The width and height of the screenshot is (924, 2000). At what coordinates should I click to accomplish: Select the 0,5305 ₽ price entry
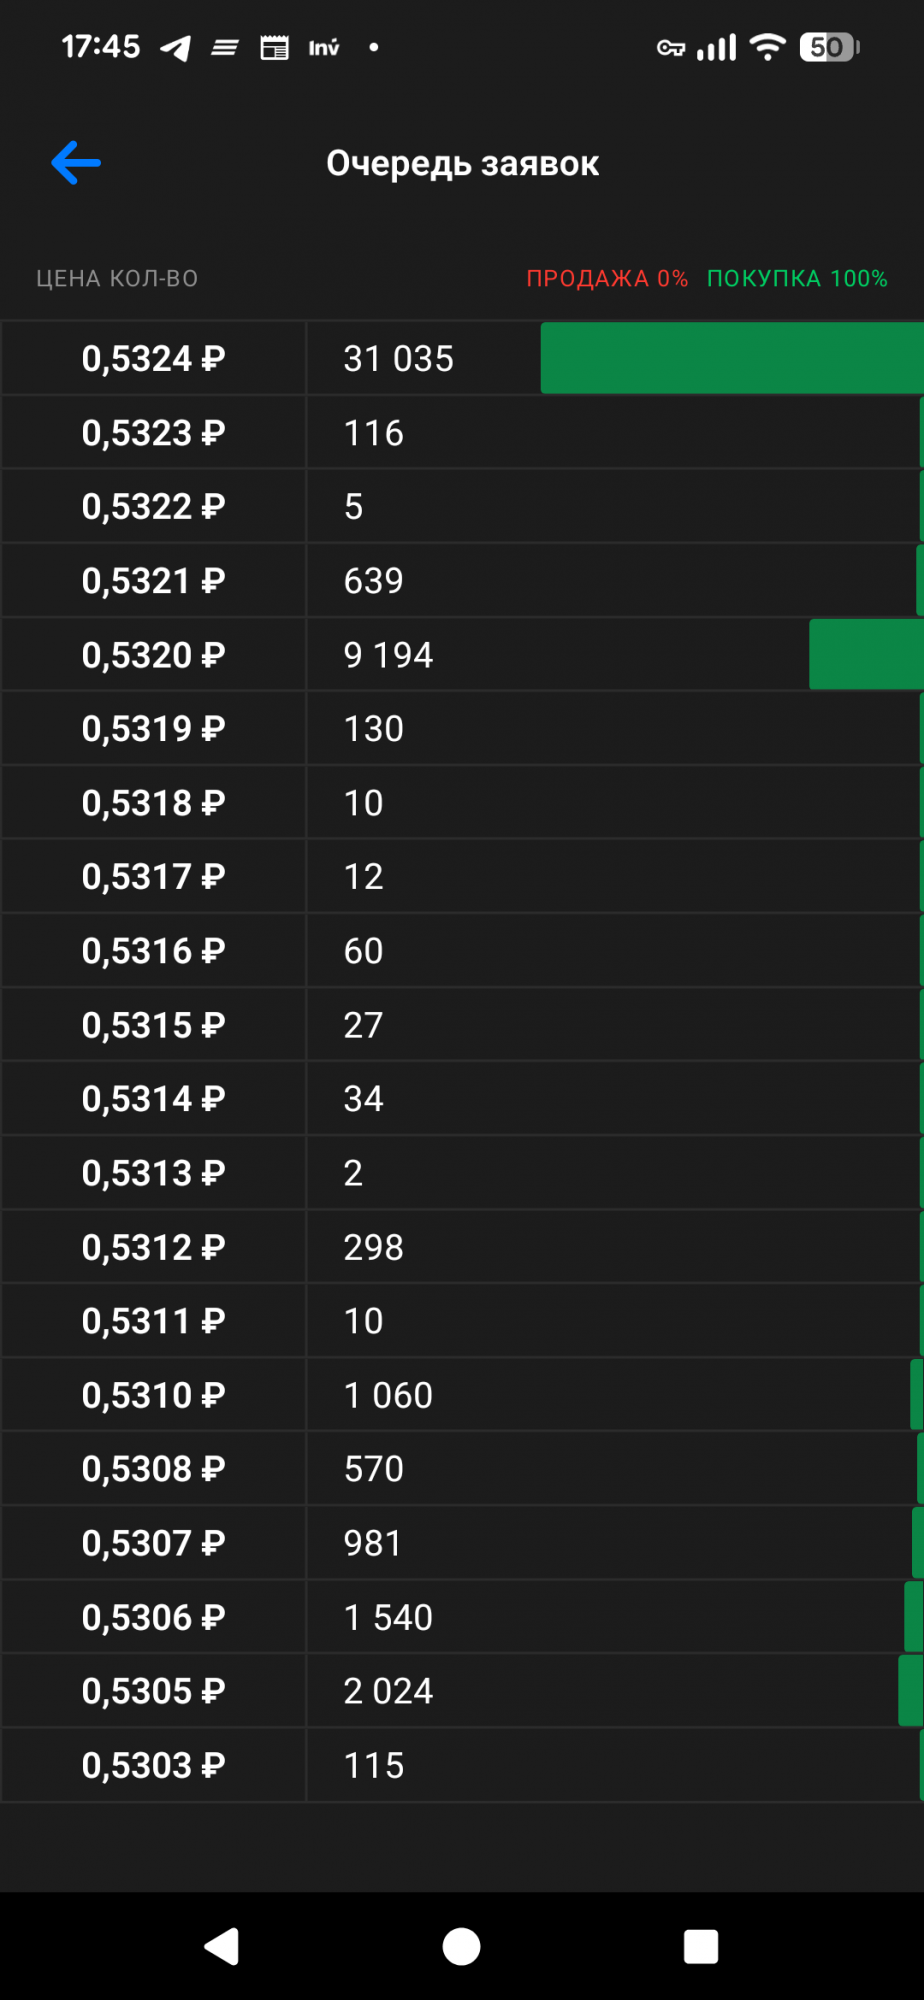coord(153,1691)
